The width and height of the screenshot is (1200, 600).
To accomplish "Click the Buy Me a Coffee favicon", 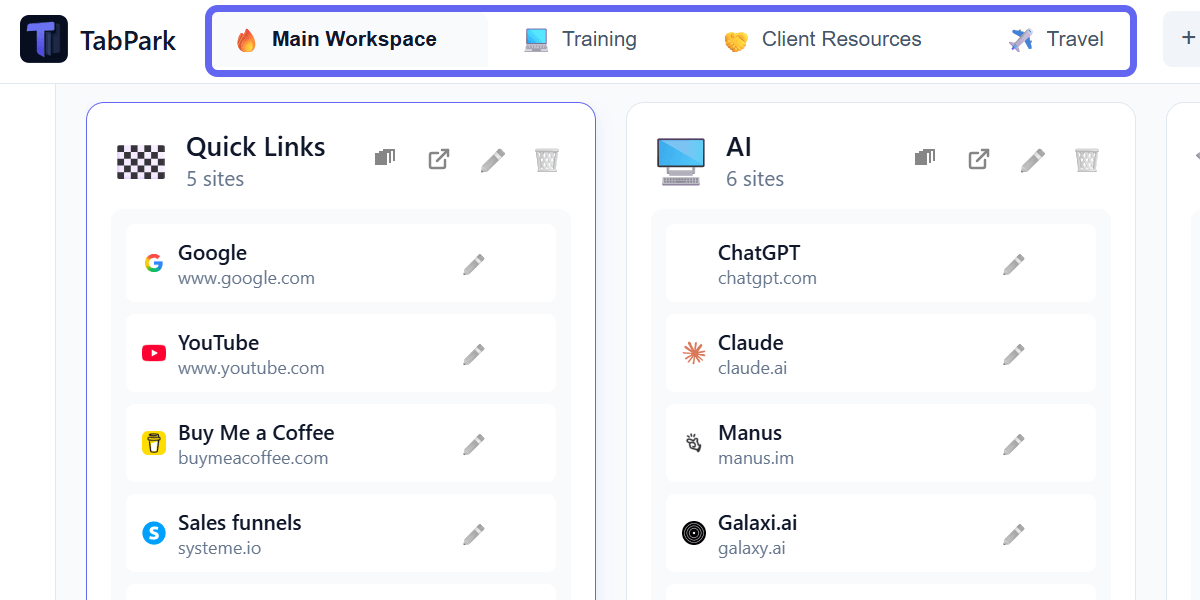I will pyautogui.click(x=153, y=443).
